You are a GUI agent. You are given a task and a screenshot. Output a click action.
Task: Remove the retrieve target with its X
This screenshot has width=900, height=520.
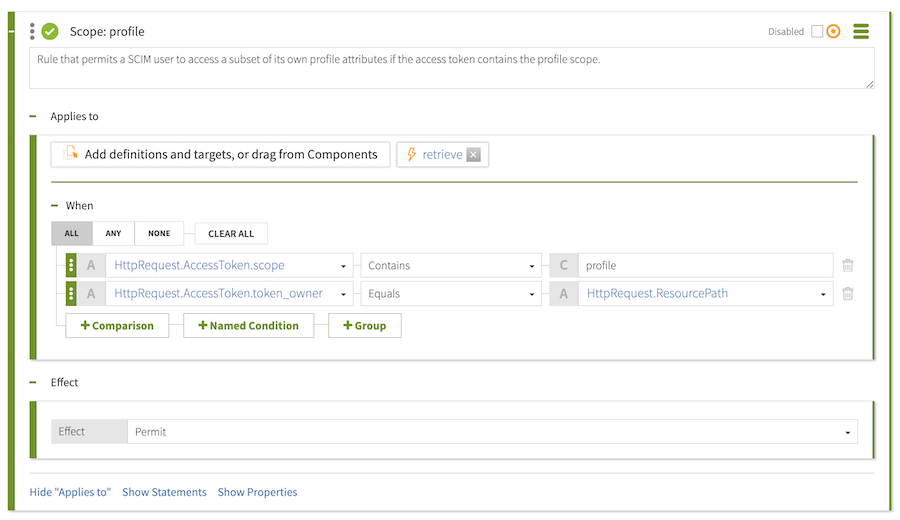(473, 155)
